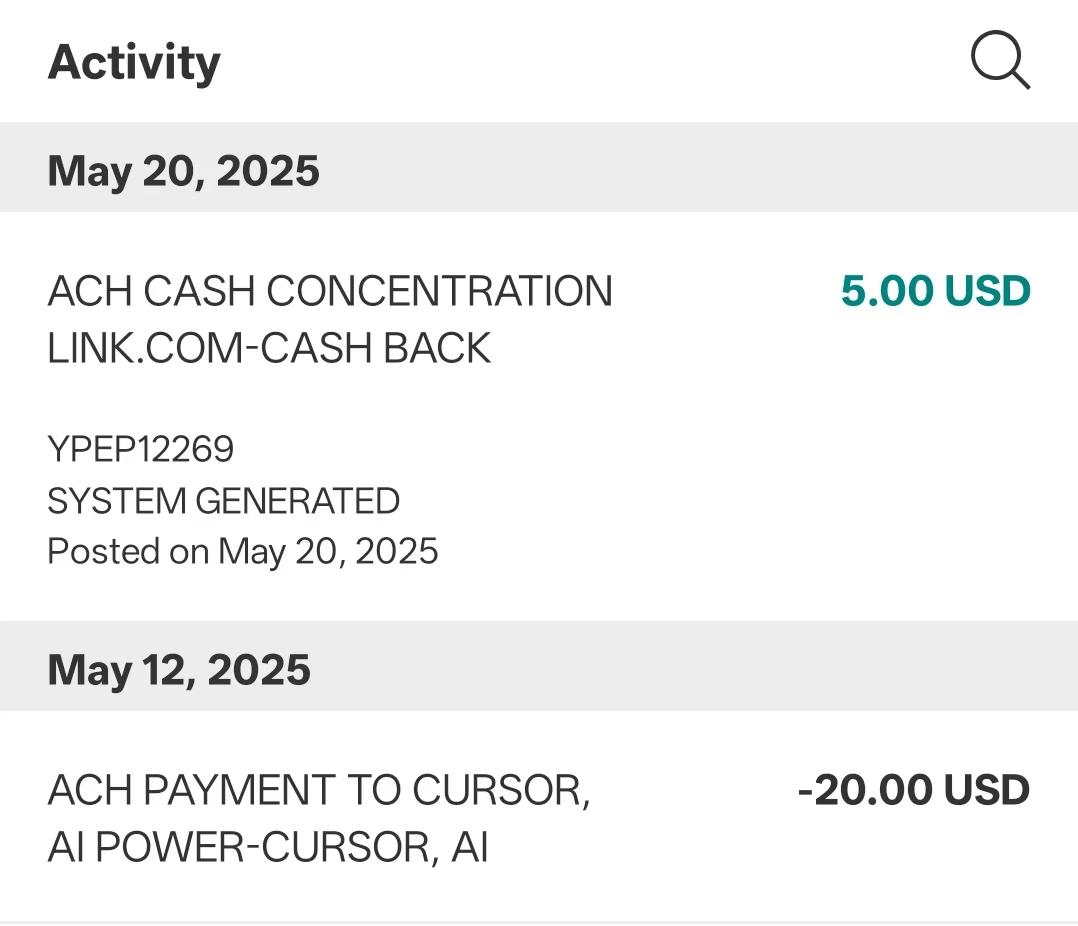
Task: Select the Activity heading
Action: [x=134, y=63]
